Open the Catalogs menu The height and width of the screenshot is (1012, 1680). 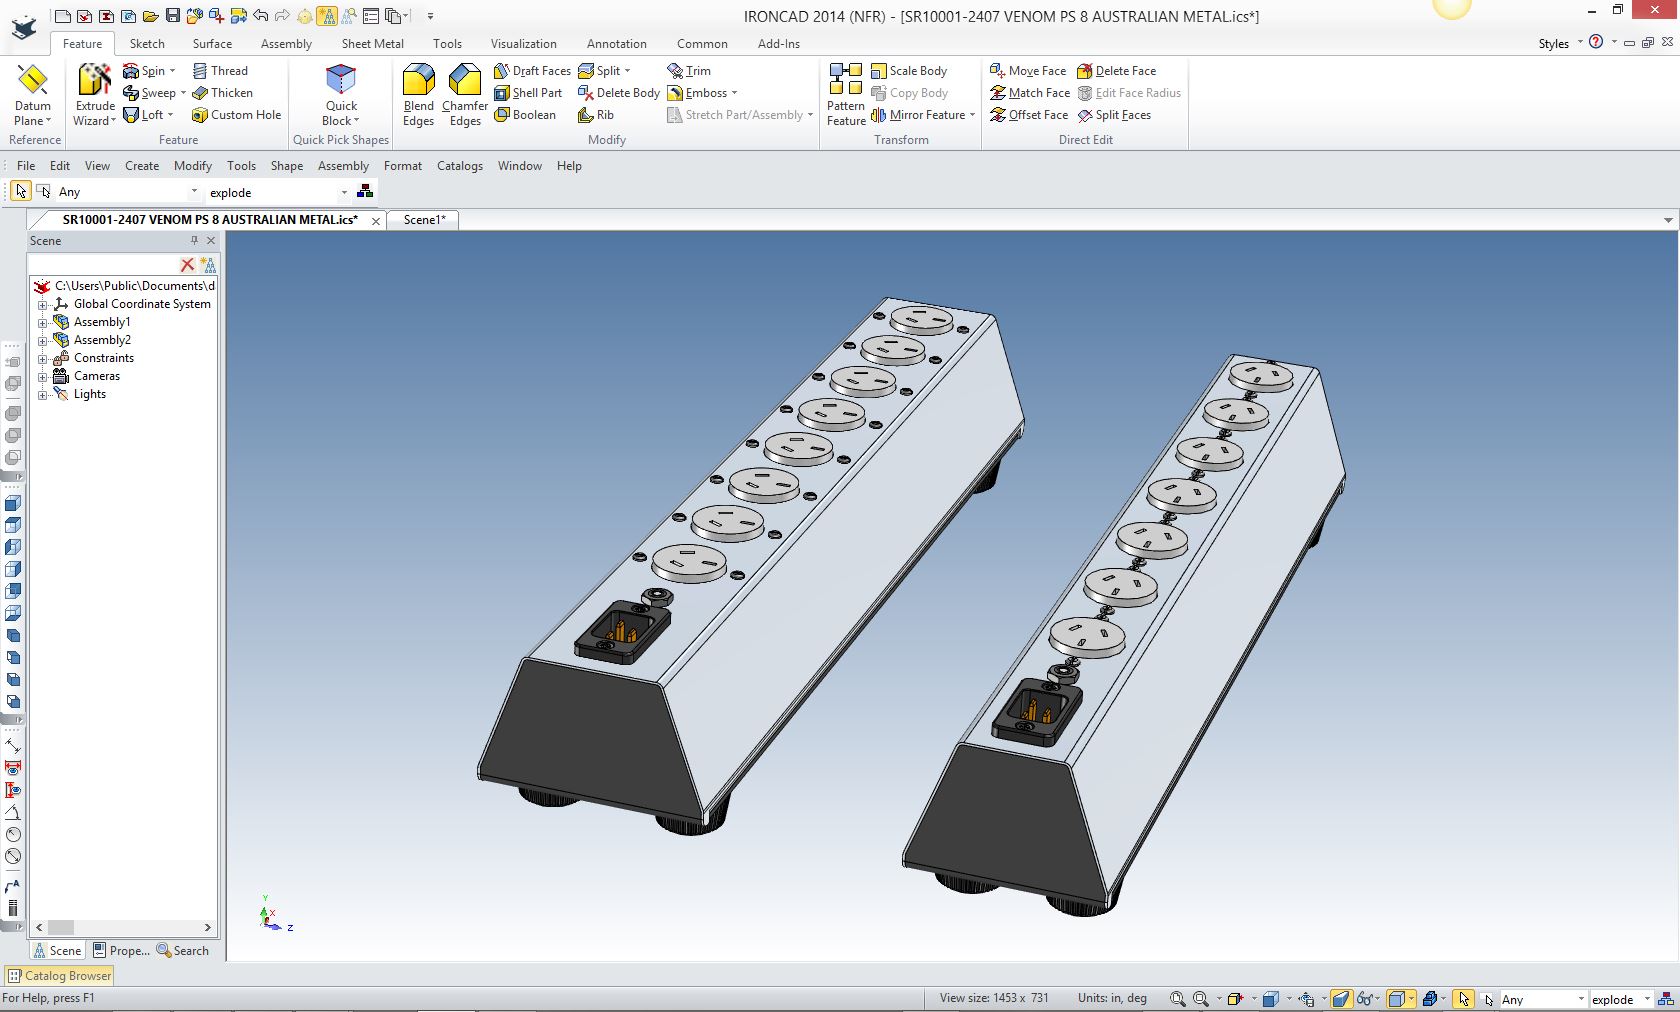459,166
